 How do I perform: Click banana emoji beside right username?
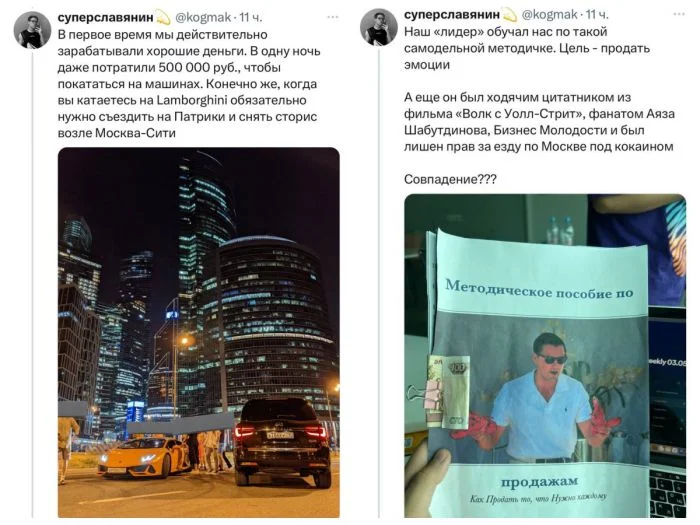pyautogui.click(x=509, y=15)
